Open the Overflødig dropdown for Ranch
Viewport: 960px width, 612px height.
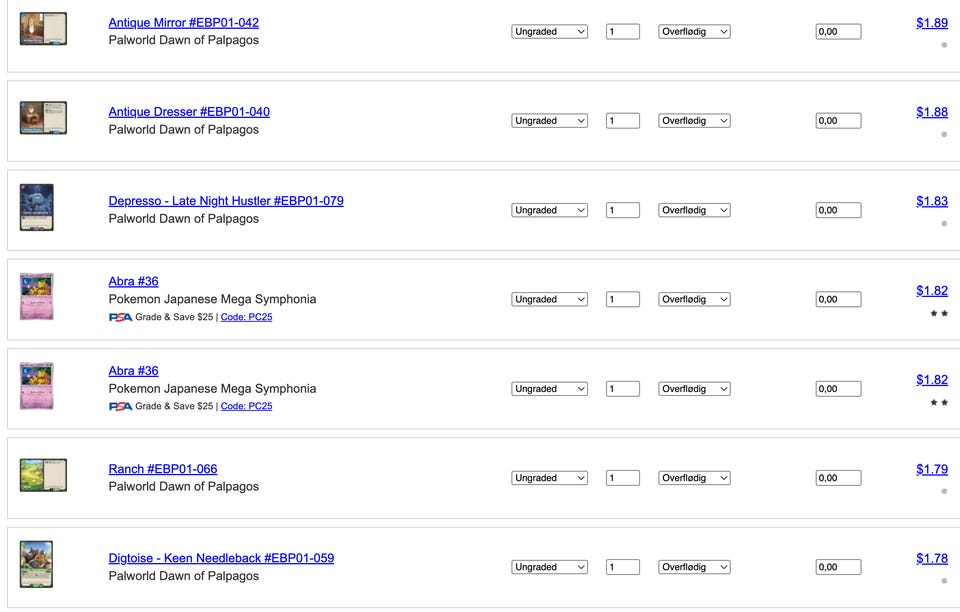click(694, 478)
